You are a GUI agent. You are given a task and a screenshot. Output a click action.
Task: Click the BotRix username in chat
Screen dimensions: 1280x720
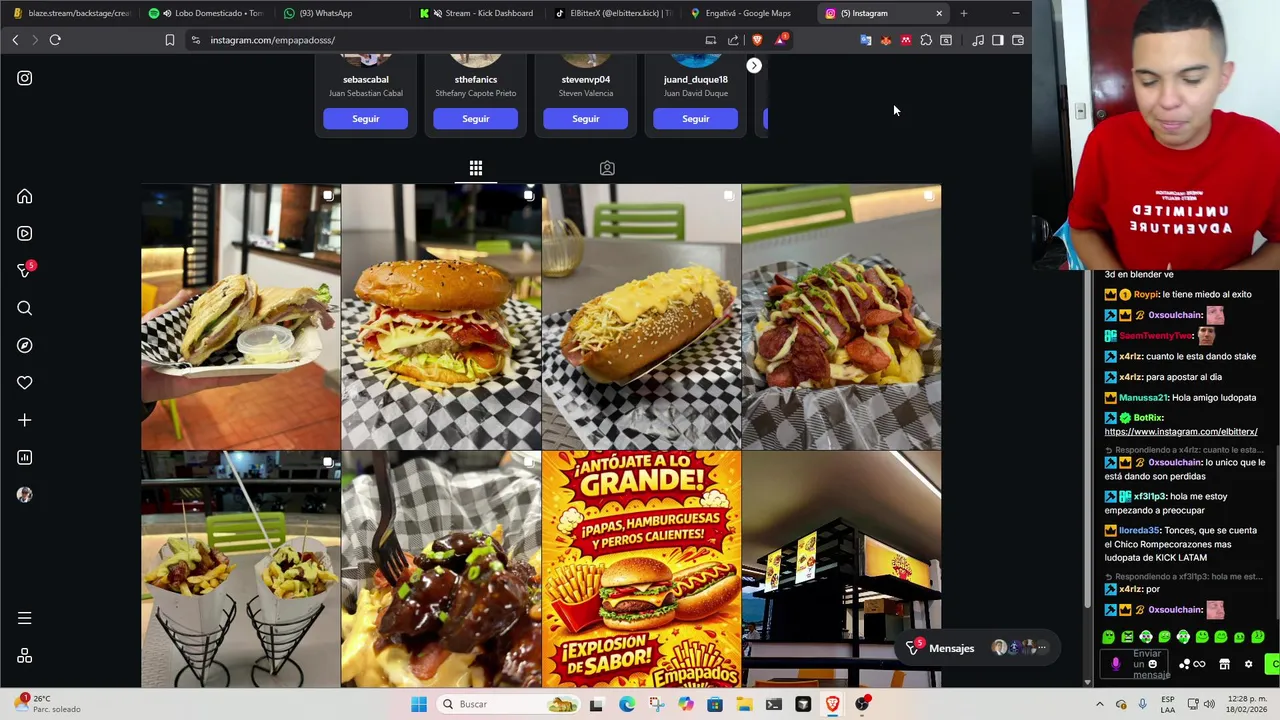1148,418
